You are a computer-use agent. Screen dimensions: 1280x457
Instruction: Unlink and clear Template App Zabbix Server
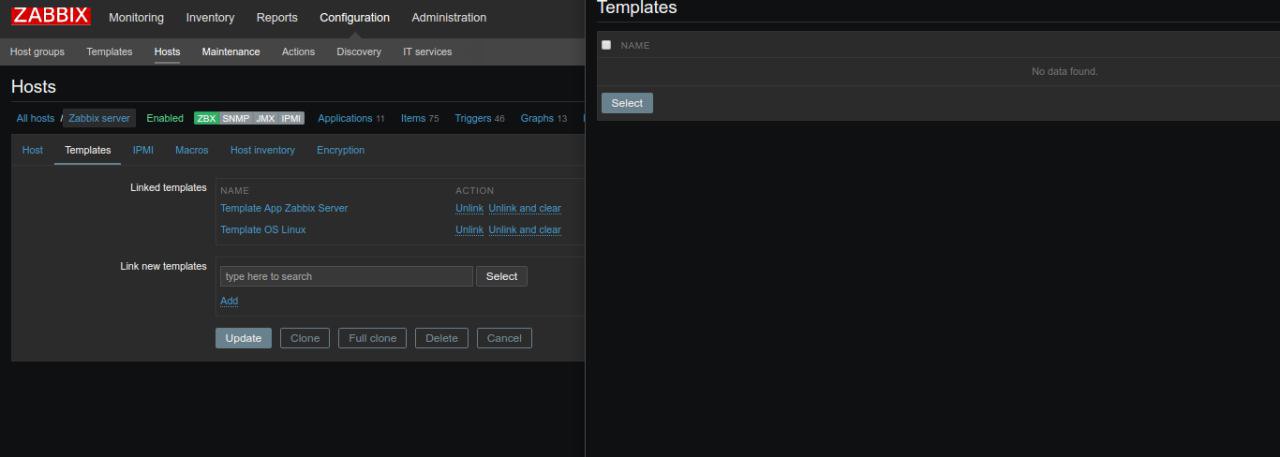525,208
